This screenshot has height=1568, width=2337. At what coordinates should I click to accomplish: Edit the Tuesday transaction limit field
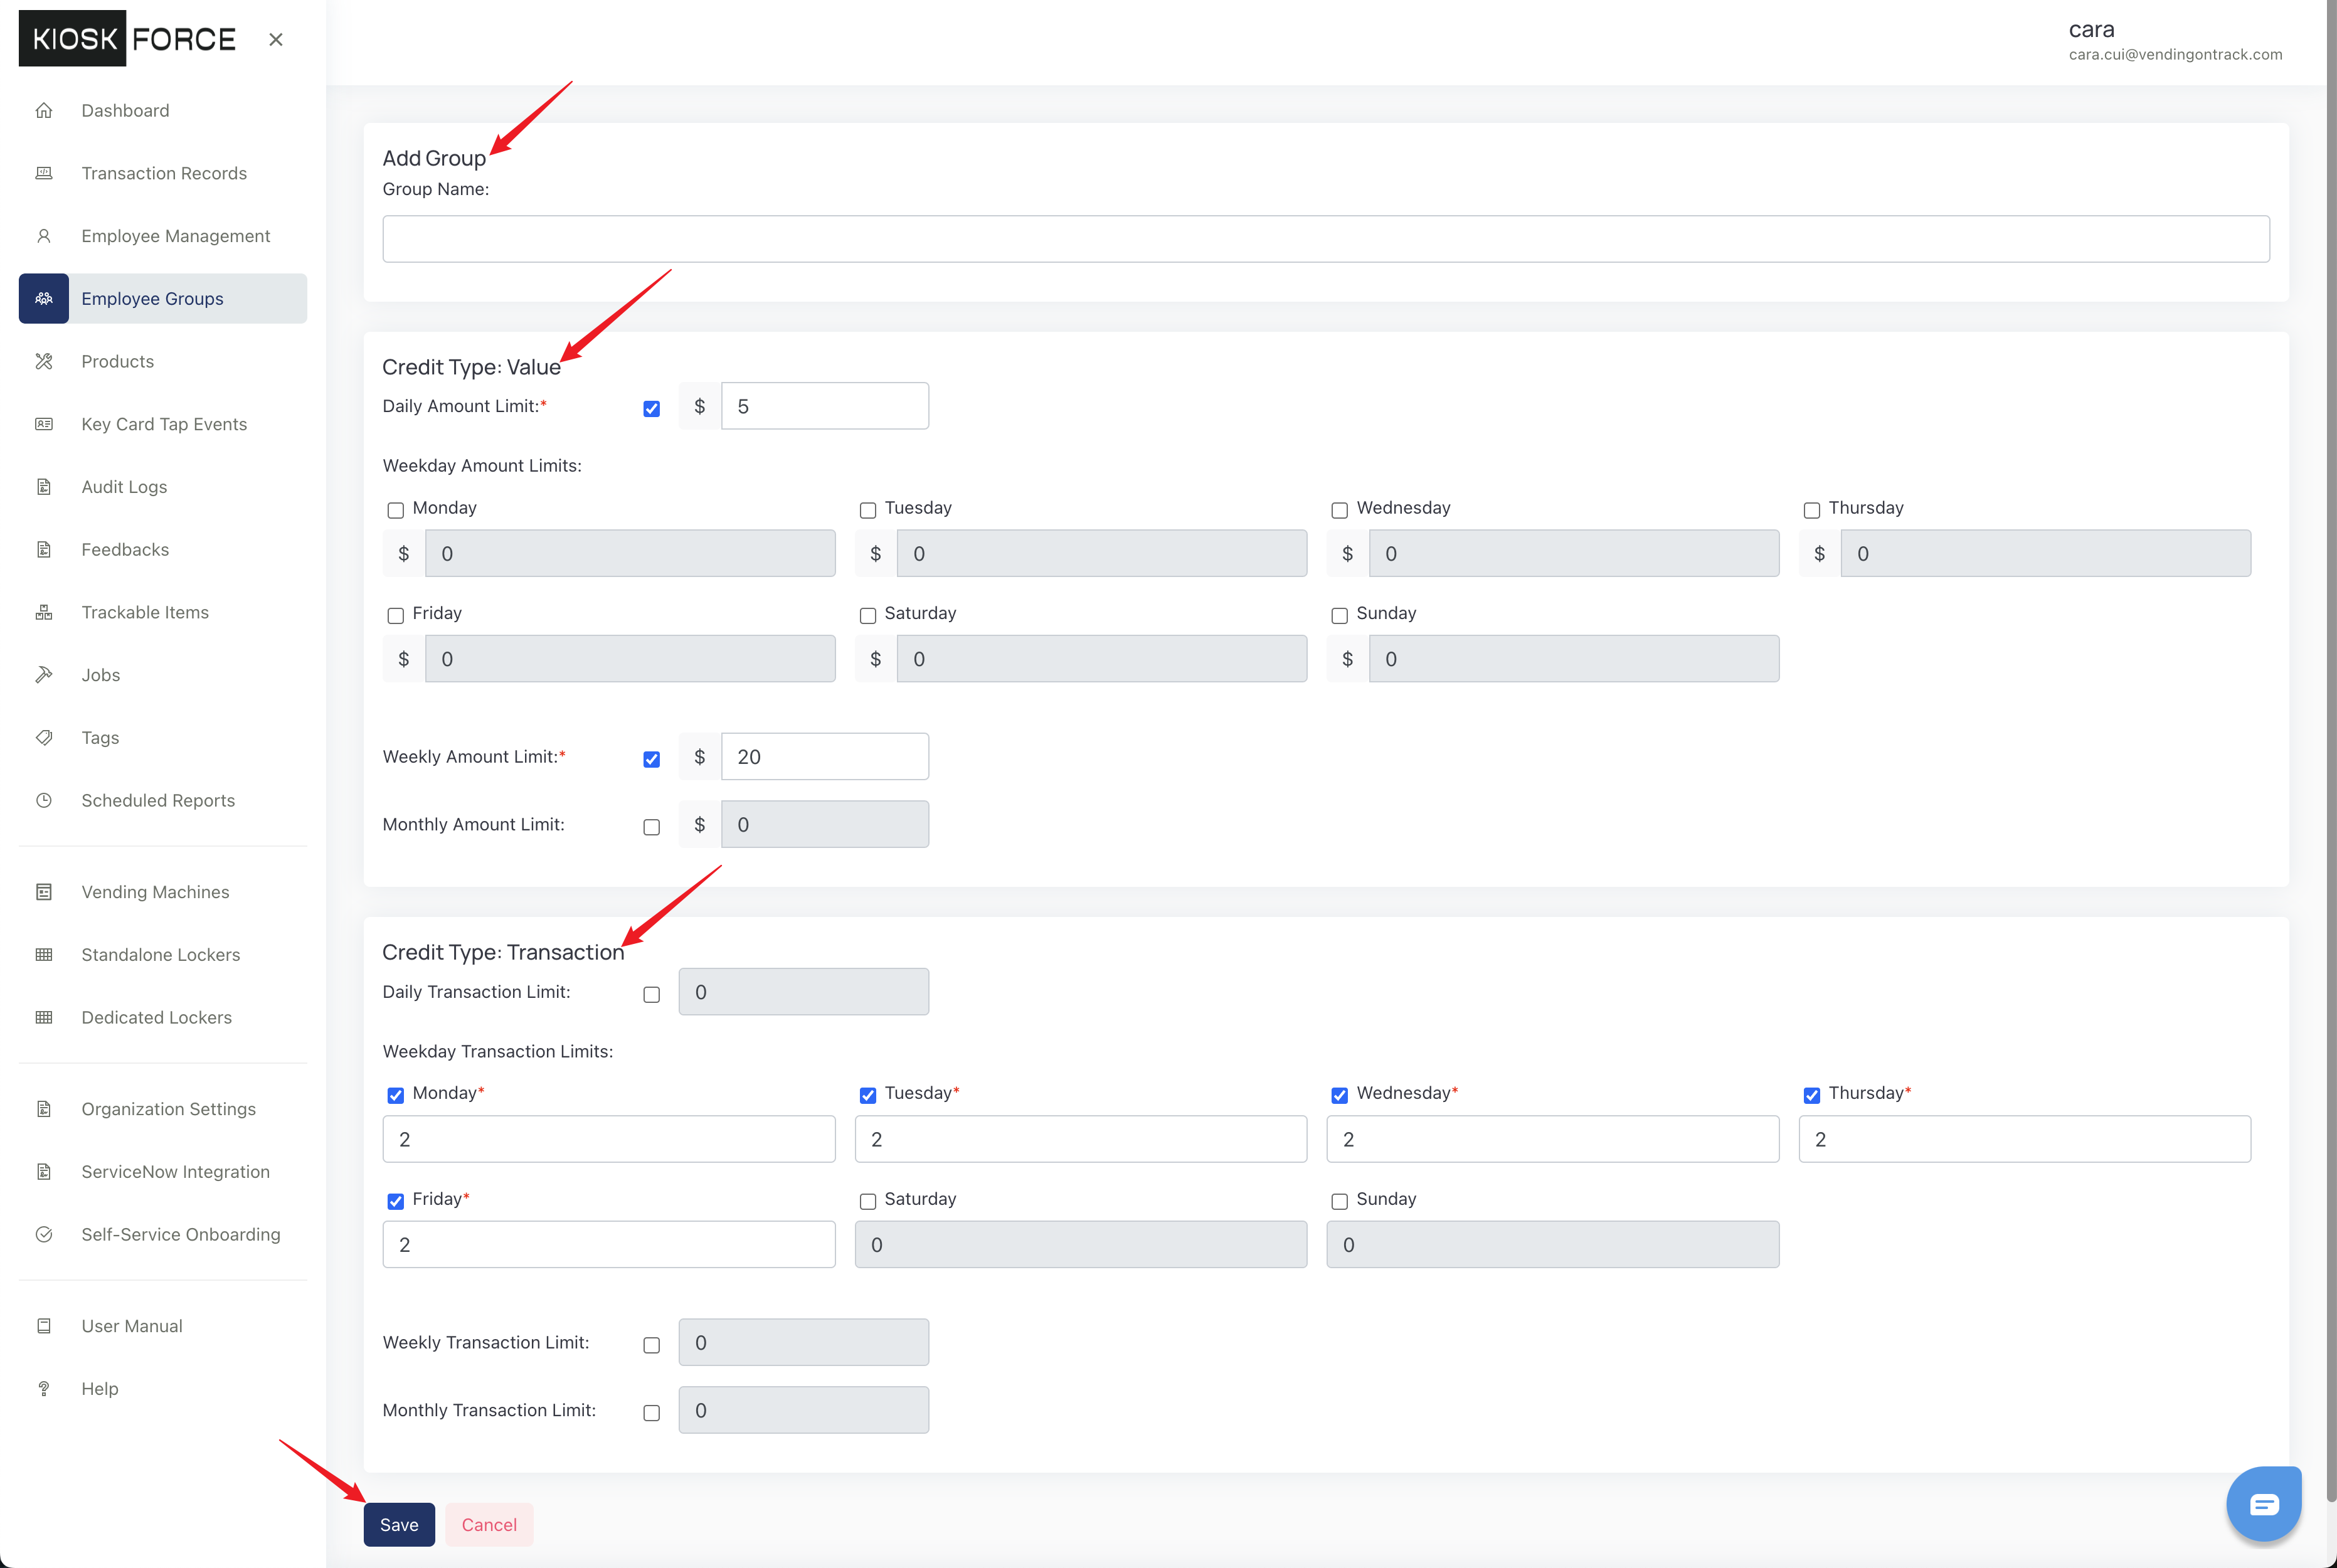point(1081,1139)
